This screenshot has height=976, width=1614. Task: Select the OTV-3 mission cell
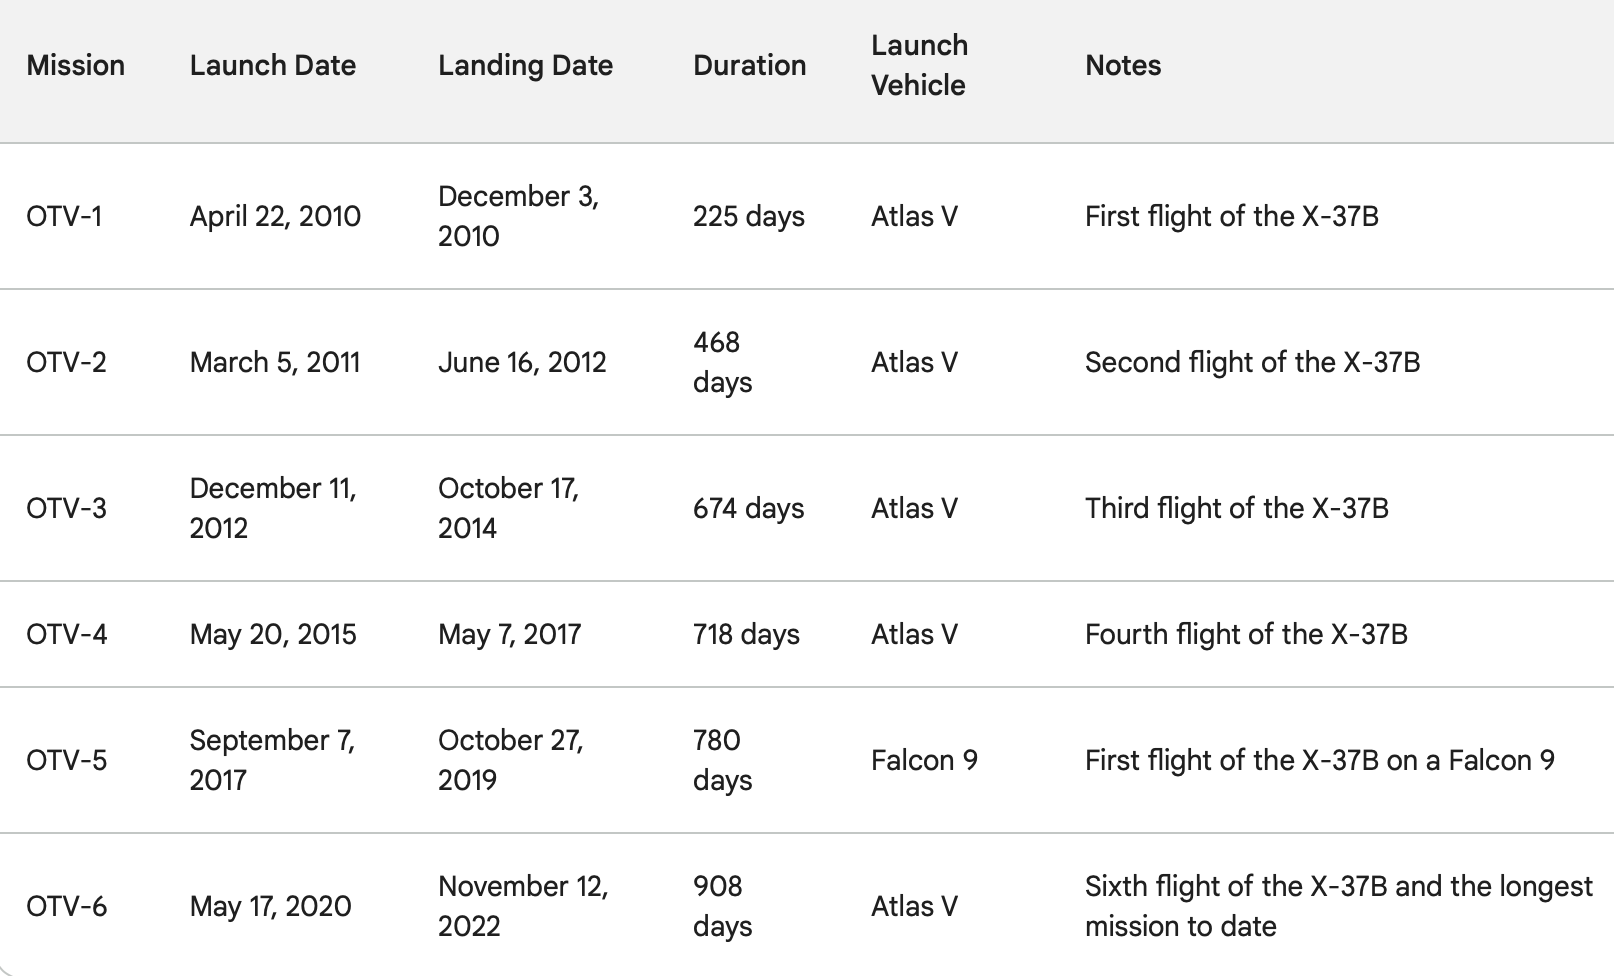point(66,509)
